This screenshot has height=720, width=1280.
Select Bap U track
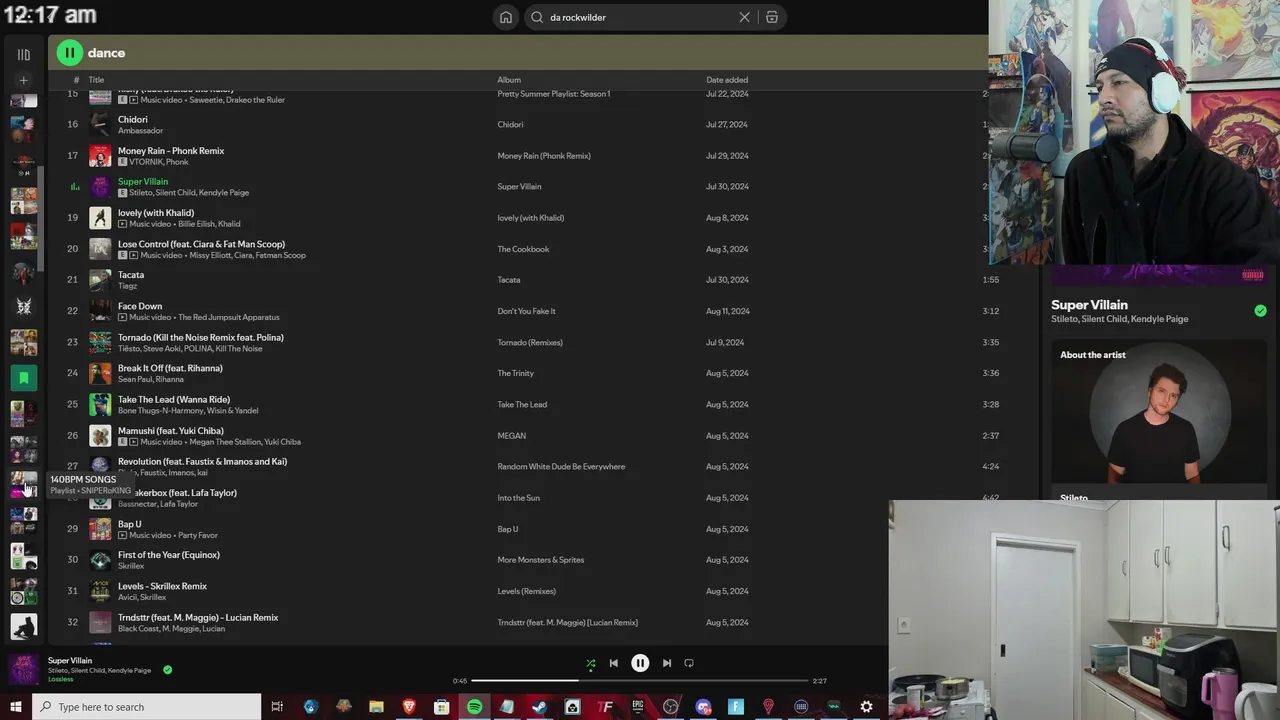[x=130, y=524]
